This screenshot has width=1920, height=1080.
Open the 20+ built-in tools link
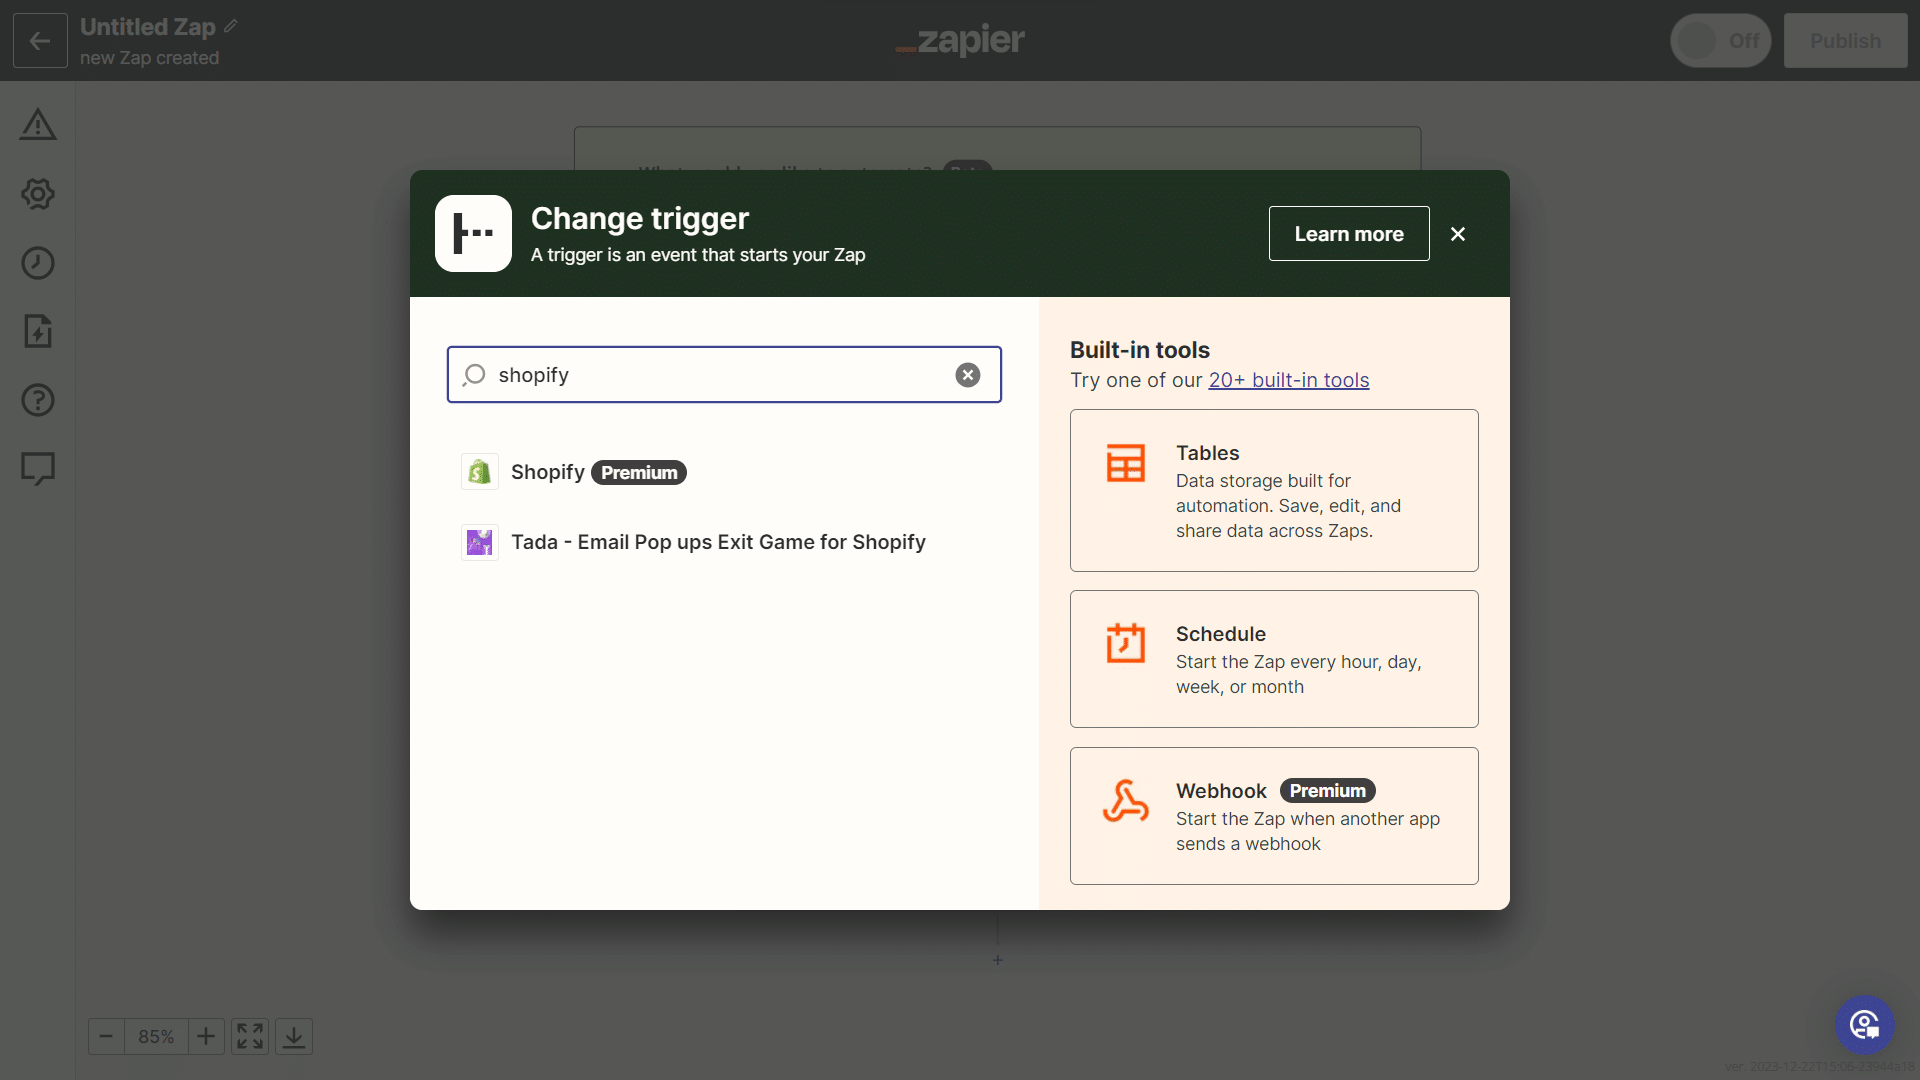(1288, 380)
